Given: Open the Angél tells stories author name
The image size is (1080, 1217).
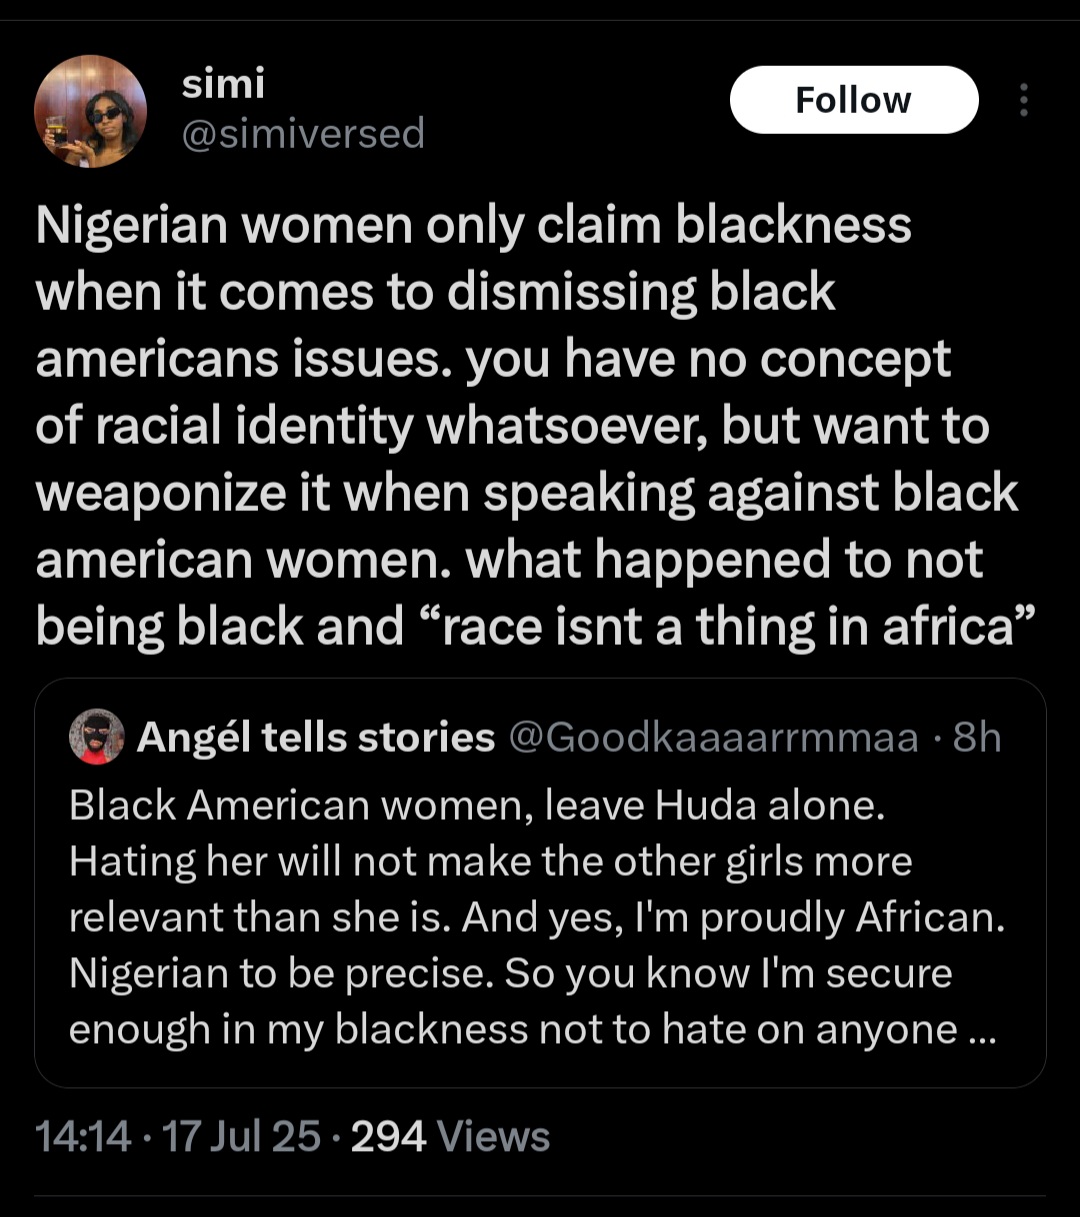Looking at the screenshot, I should (x=316, y=738).
